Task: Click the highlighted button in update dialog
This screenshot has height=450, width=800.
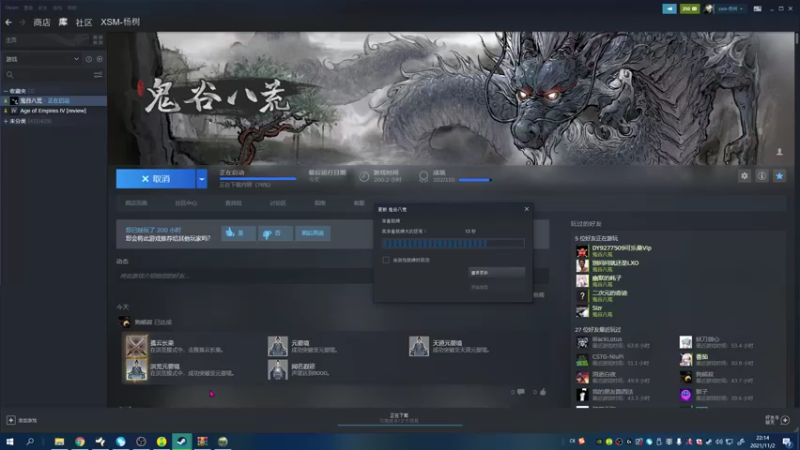Action: tap(496, 272)
